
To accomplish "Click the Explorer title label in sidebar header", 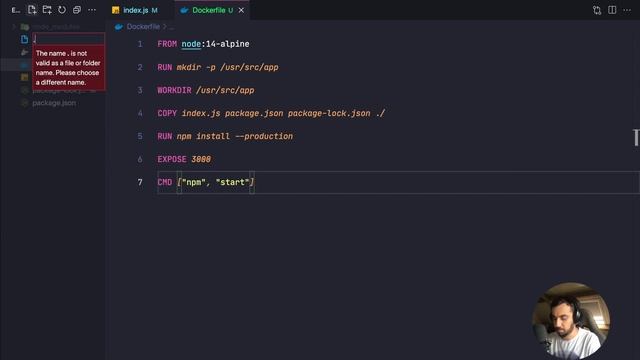I will coord(16,10).
